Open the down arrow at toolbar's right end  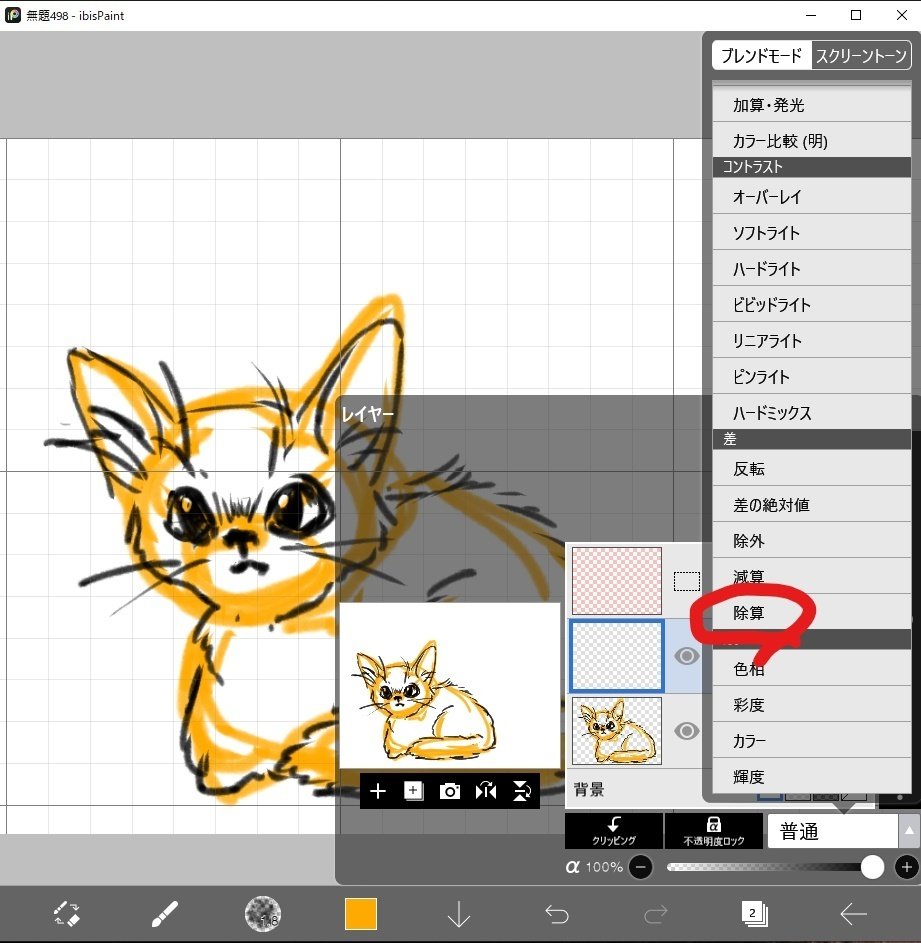click(x=458, y=913)
